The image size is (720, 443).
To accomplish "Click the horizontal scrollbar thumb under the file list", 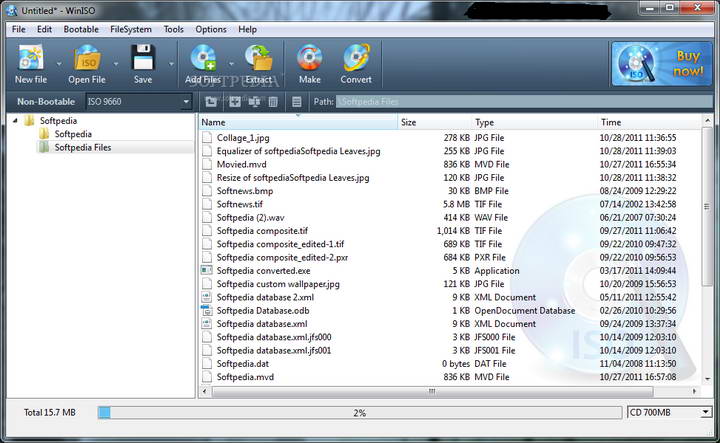I will pos(432,392).
